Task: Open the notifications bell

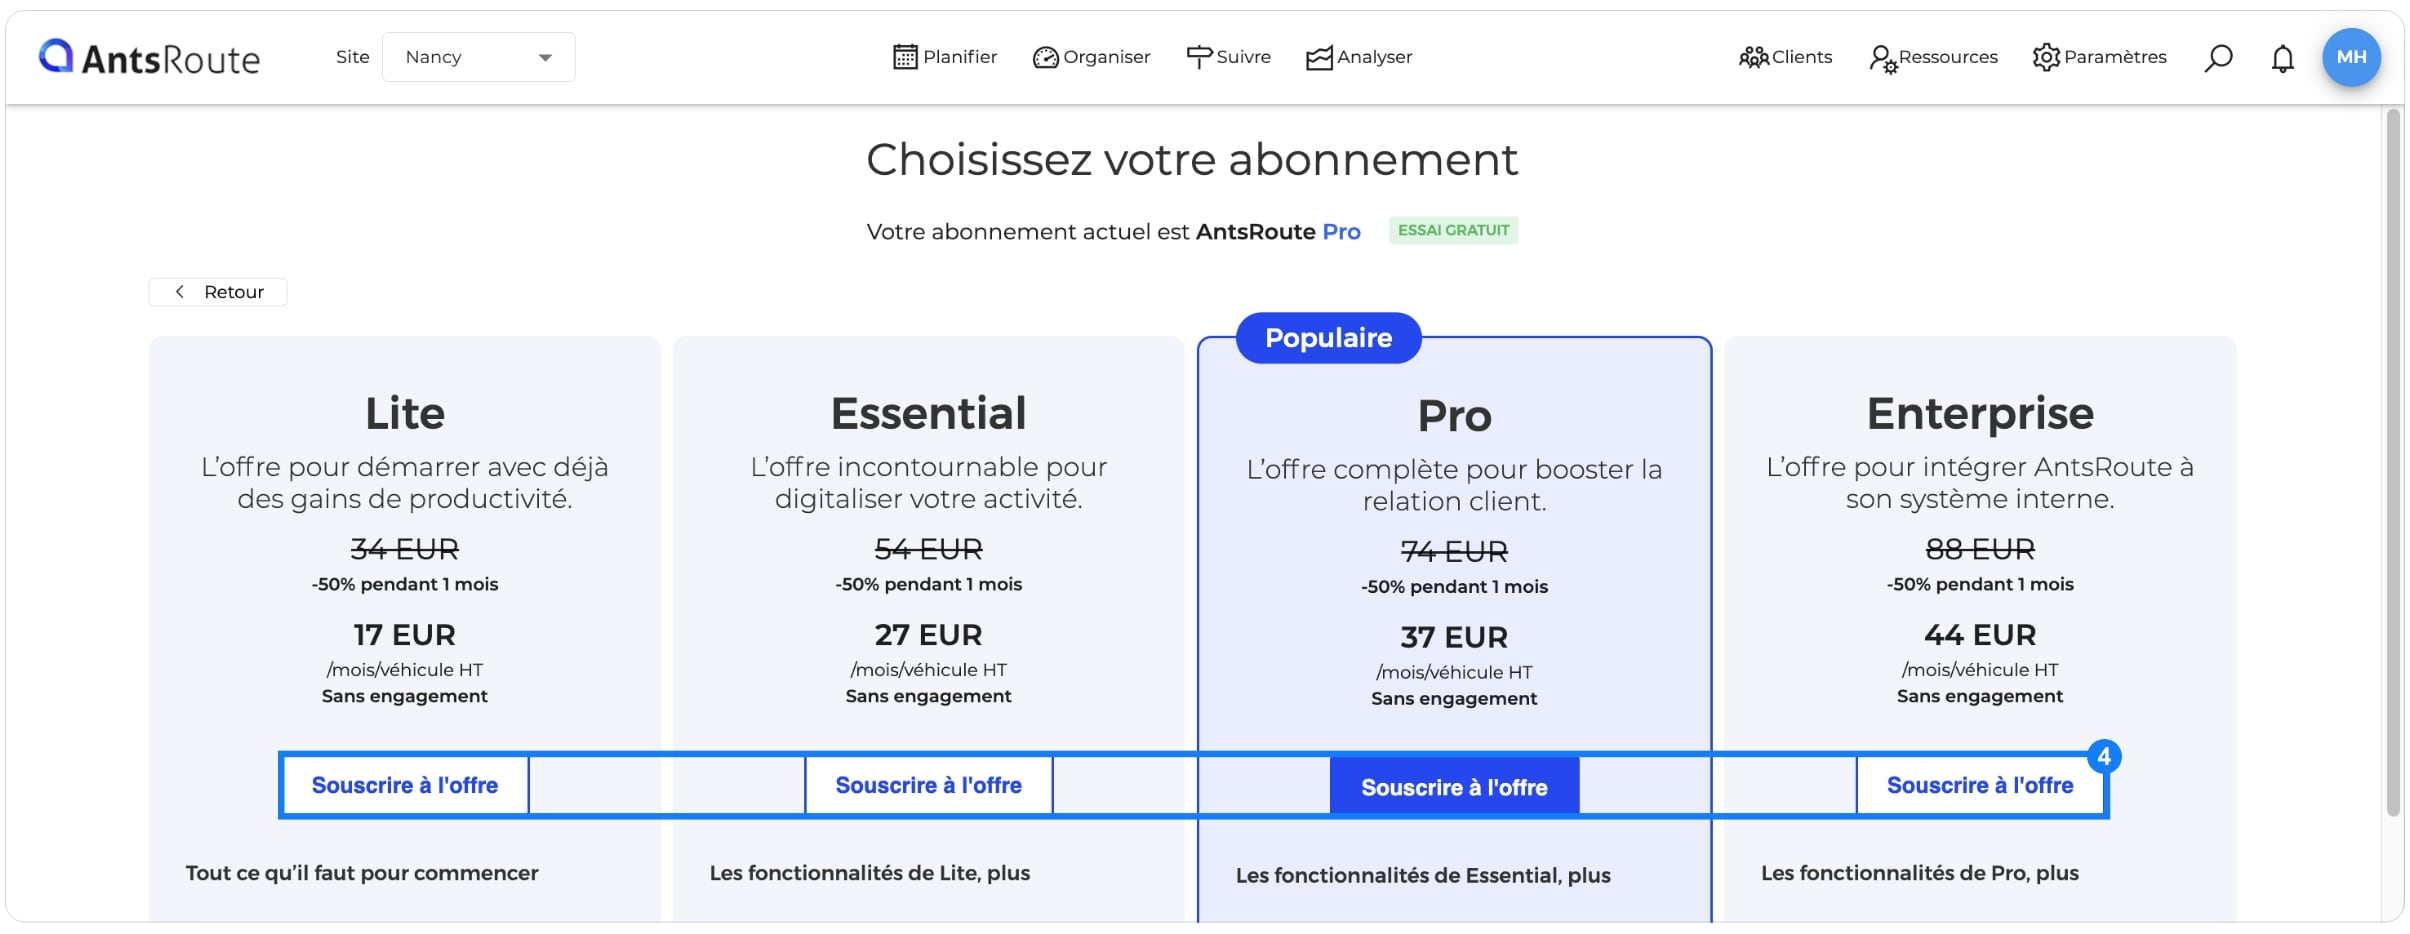Action: 2282,58
